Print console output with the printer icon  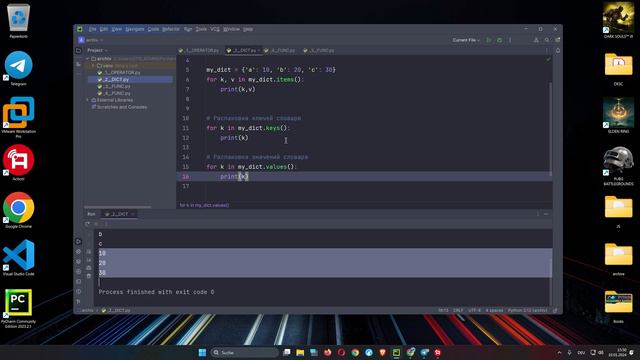pos(89,268)
